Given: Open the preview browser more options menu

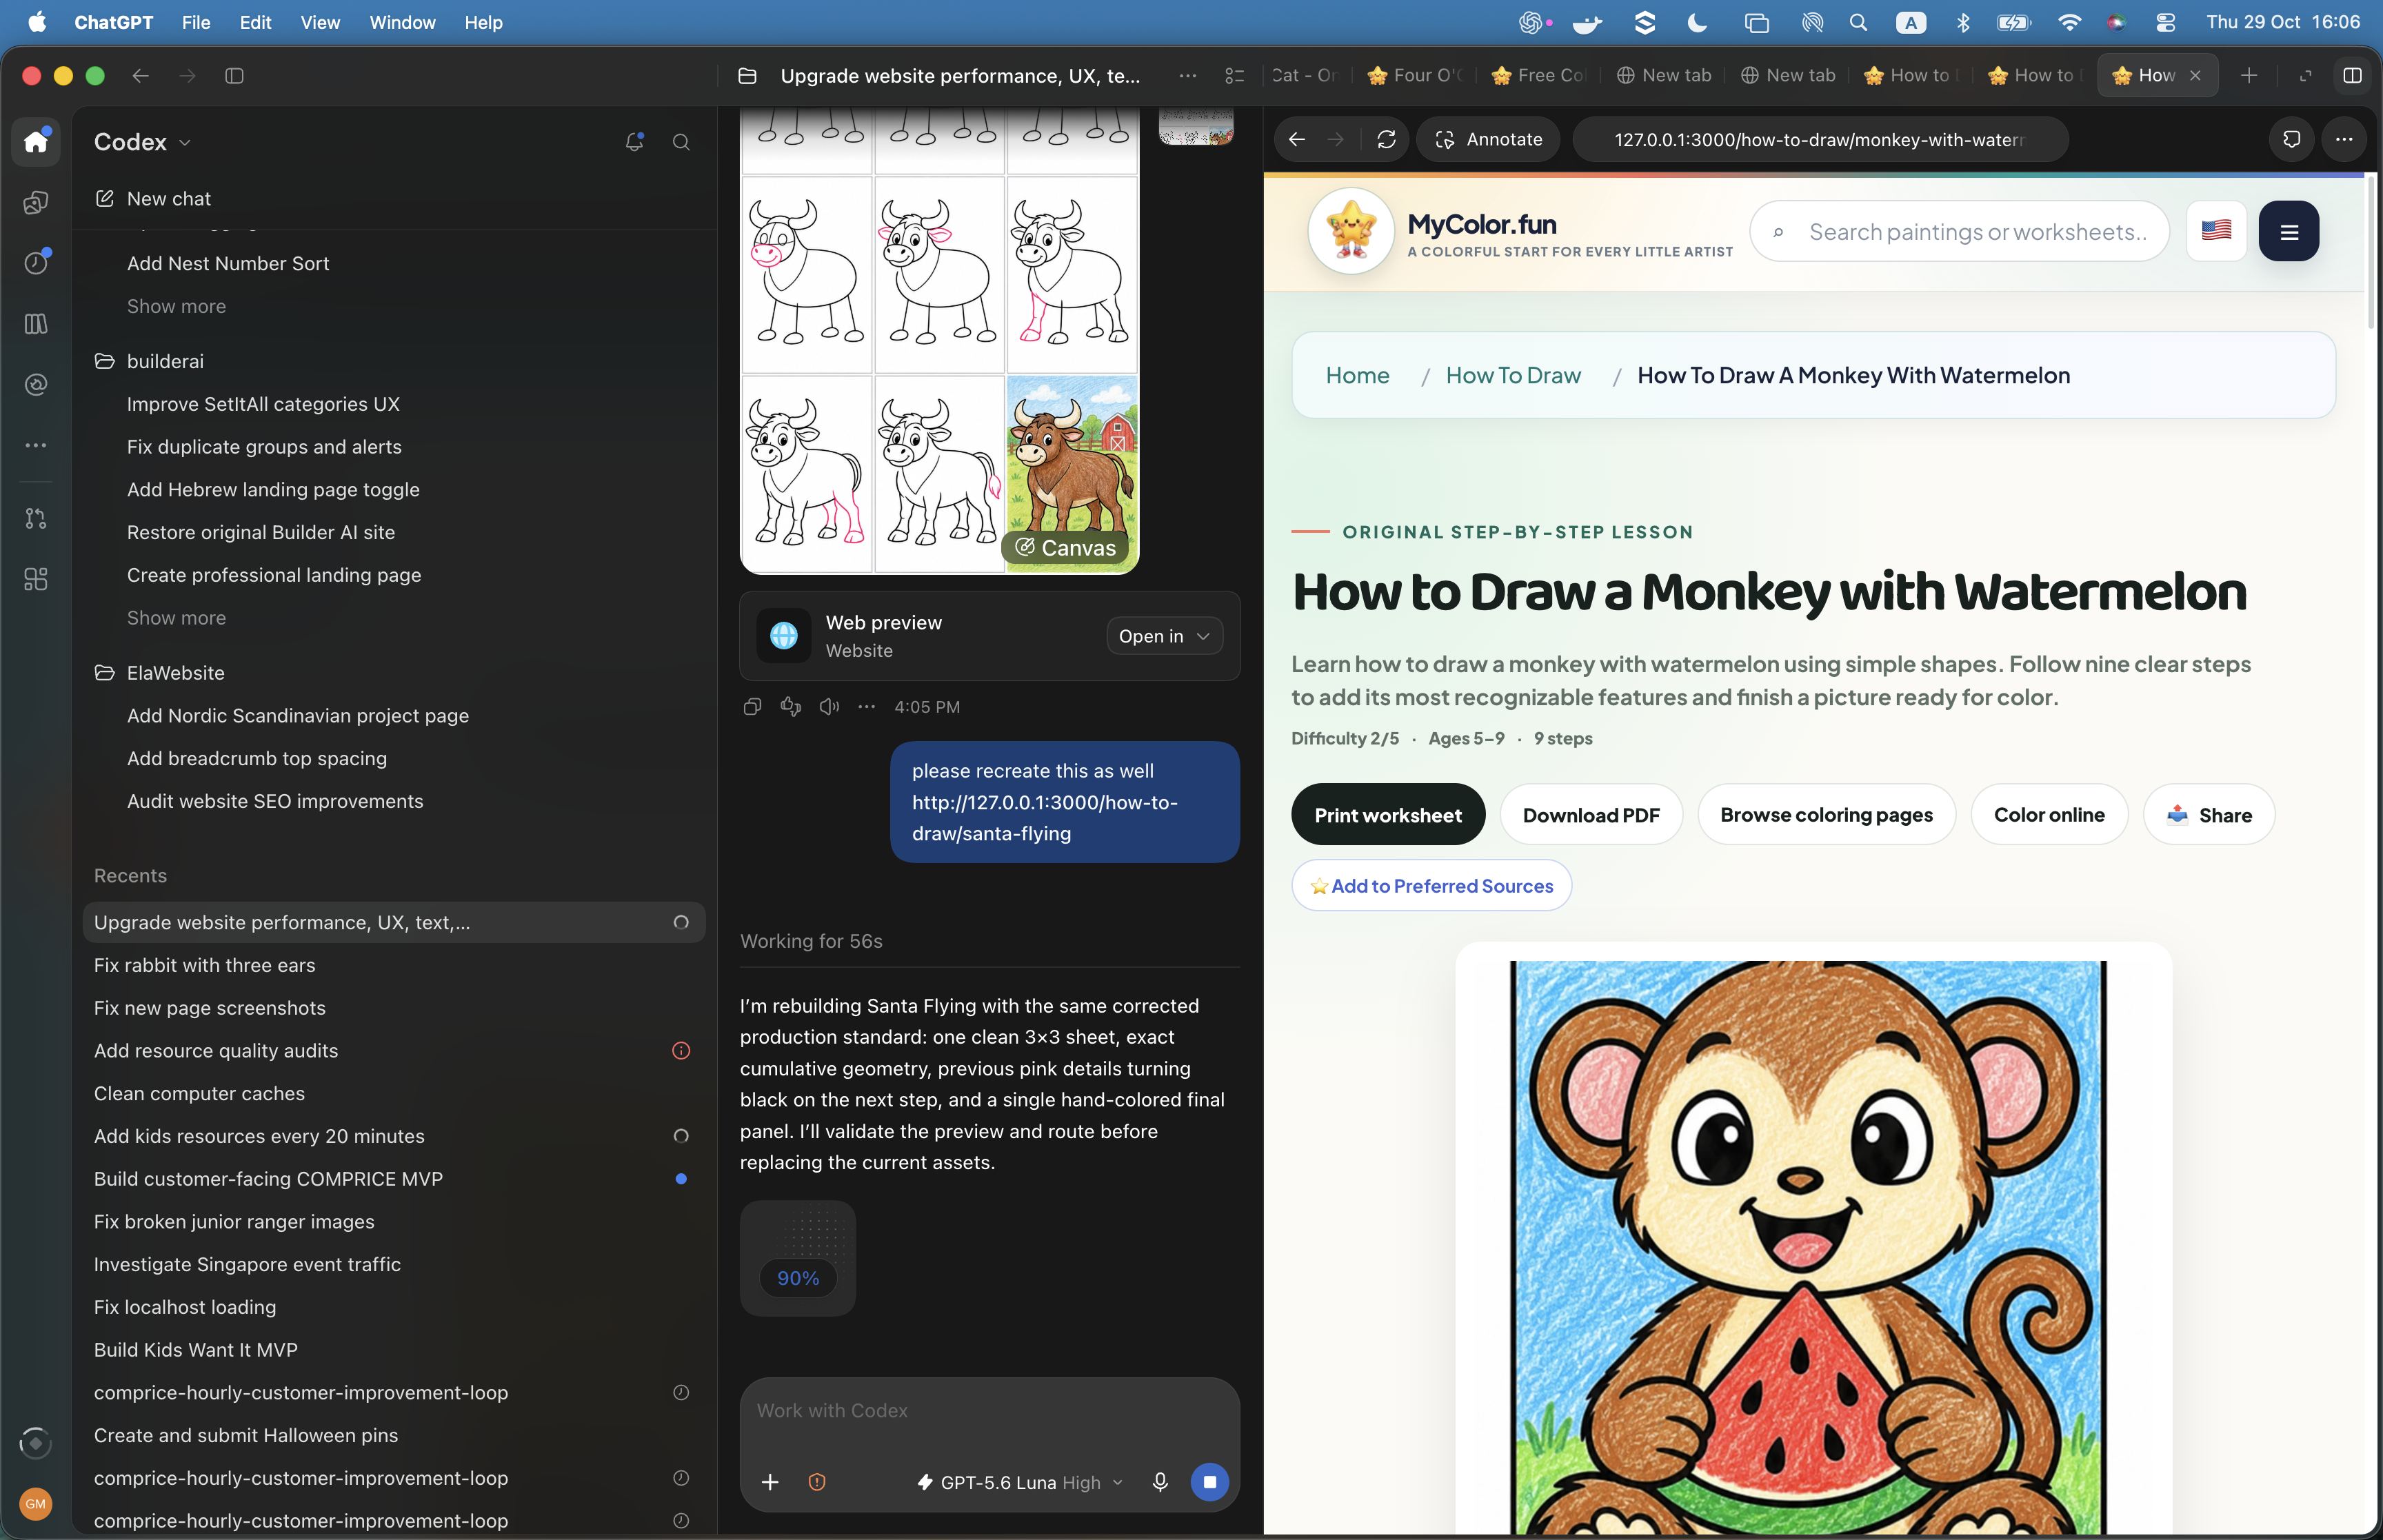Looking at the screenshot, I should coord(2344,139).
